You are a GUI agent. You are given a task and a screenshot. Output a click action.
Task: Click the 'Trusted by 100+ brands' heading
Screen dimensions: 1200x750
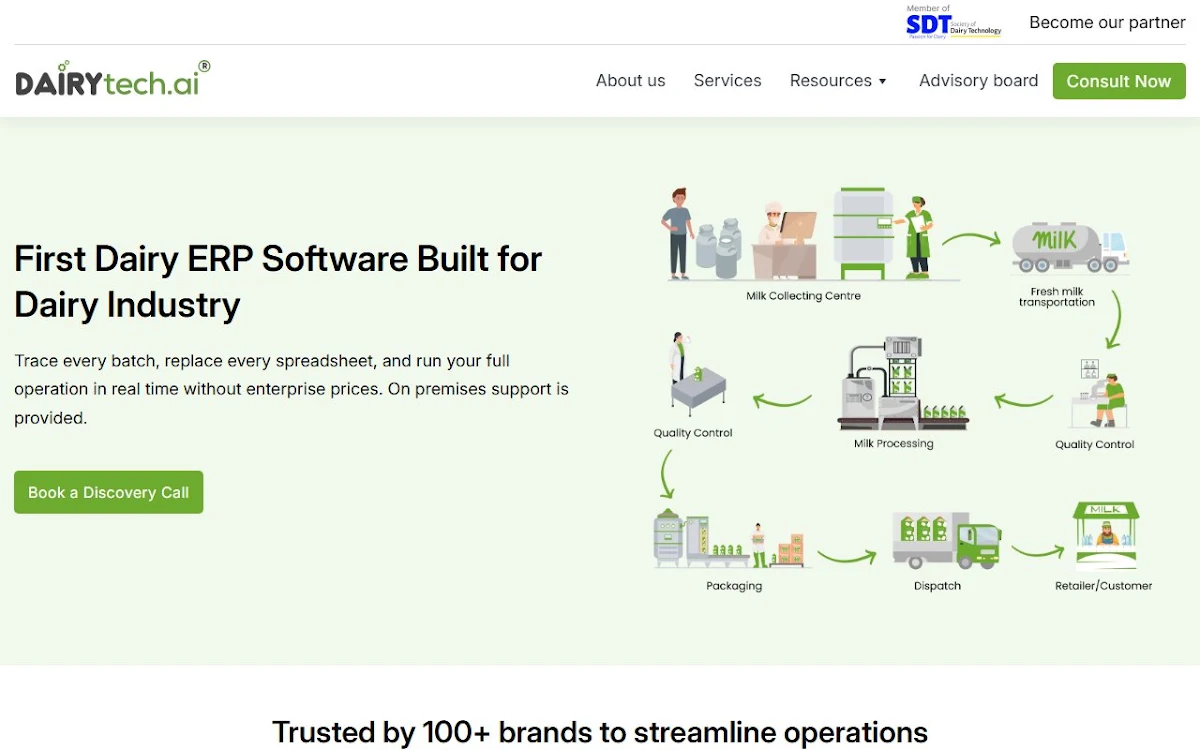point(600,732)
